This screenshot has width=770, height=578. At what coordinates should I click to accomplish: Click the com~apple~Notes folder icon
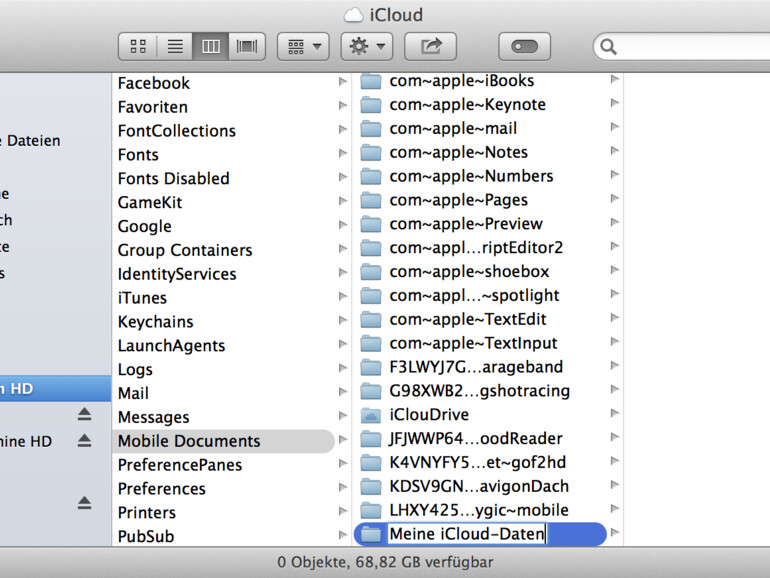[371, 152]
